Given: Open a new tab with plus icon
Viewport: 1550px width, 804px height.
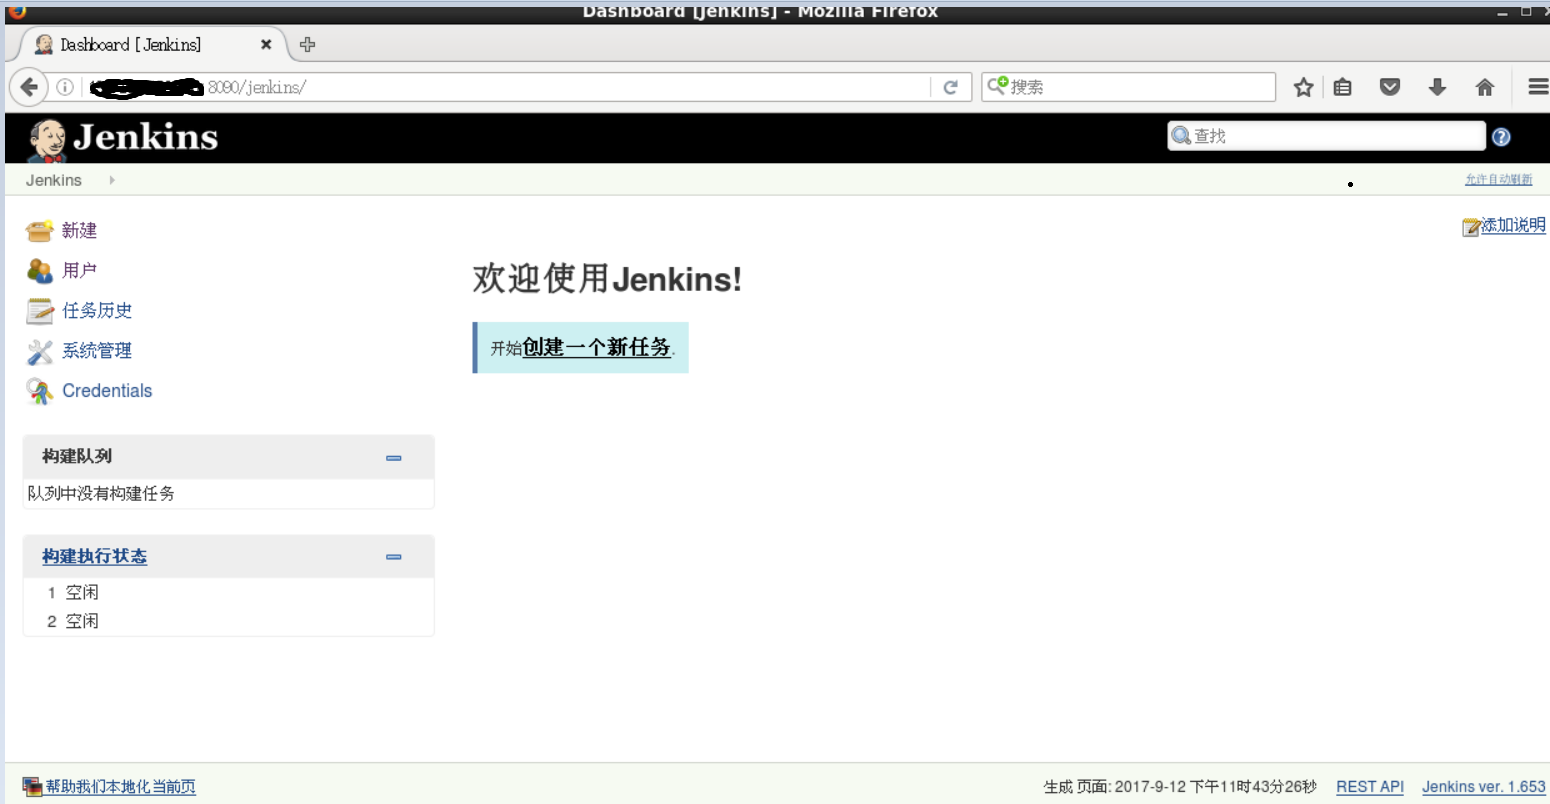Looking at the screenshot, I should click(308, 44).
